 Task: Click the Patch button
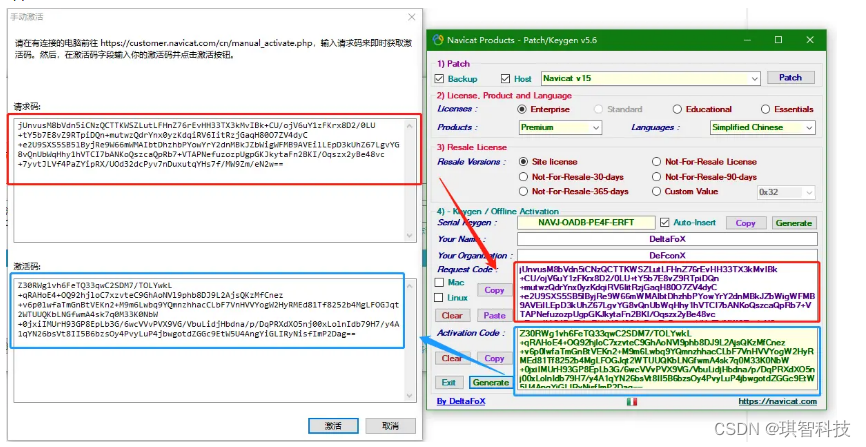tap(790, 78)
